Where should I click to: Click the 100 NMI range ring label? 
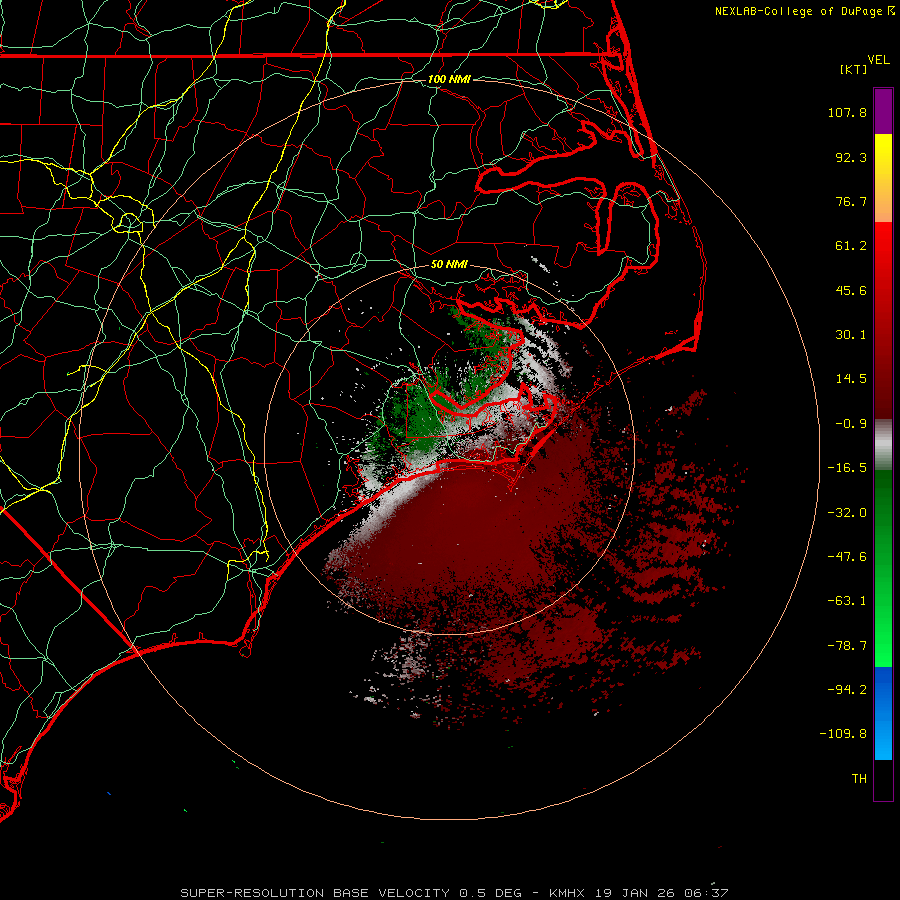449,79
